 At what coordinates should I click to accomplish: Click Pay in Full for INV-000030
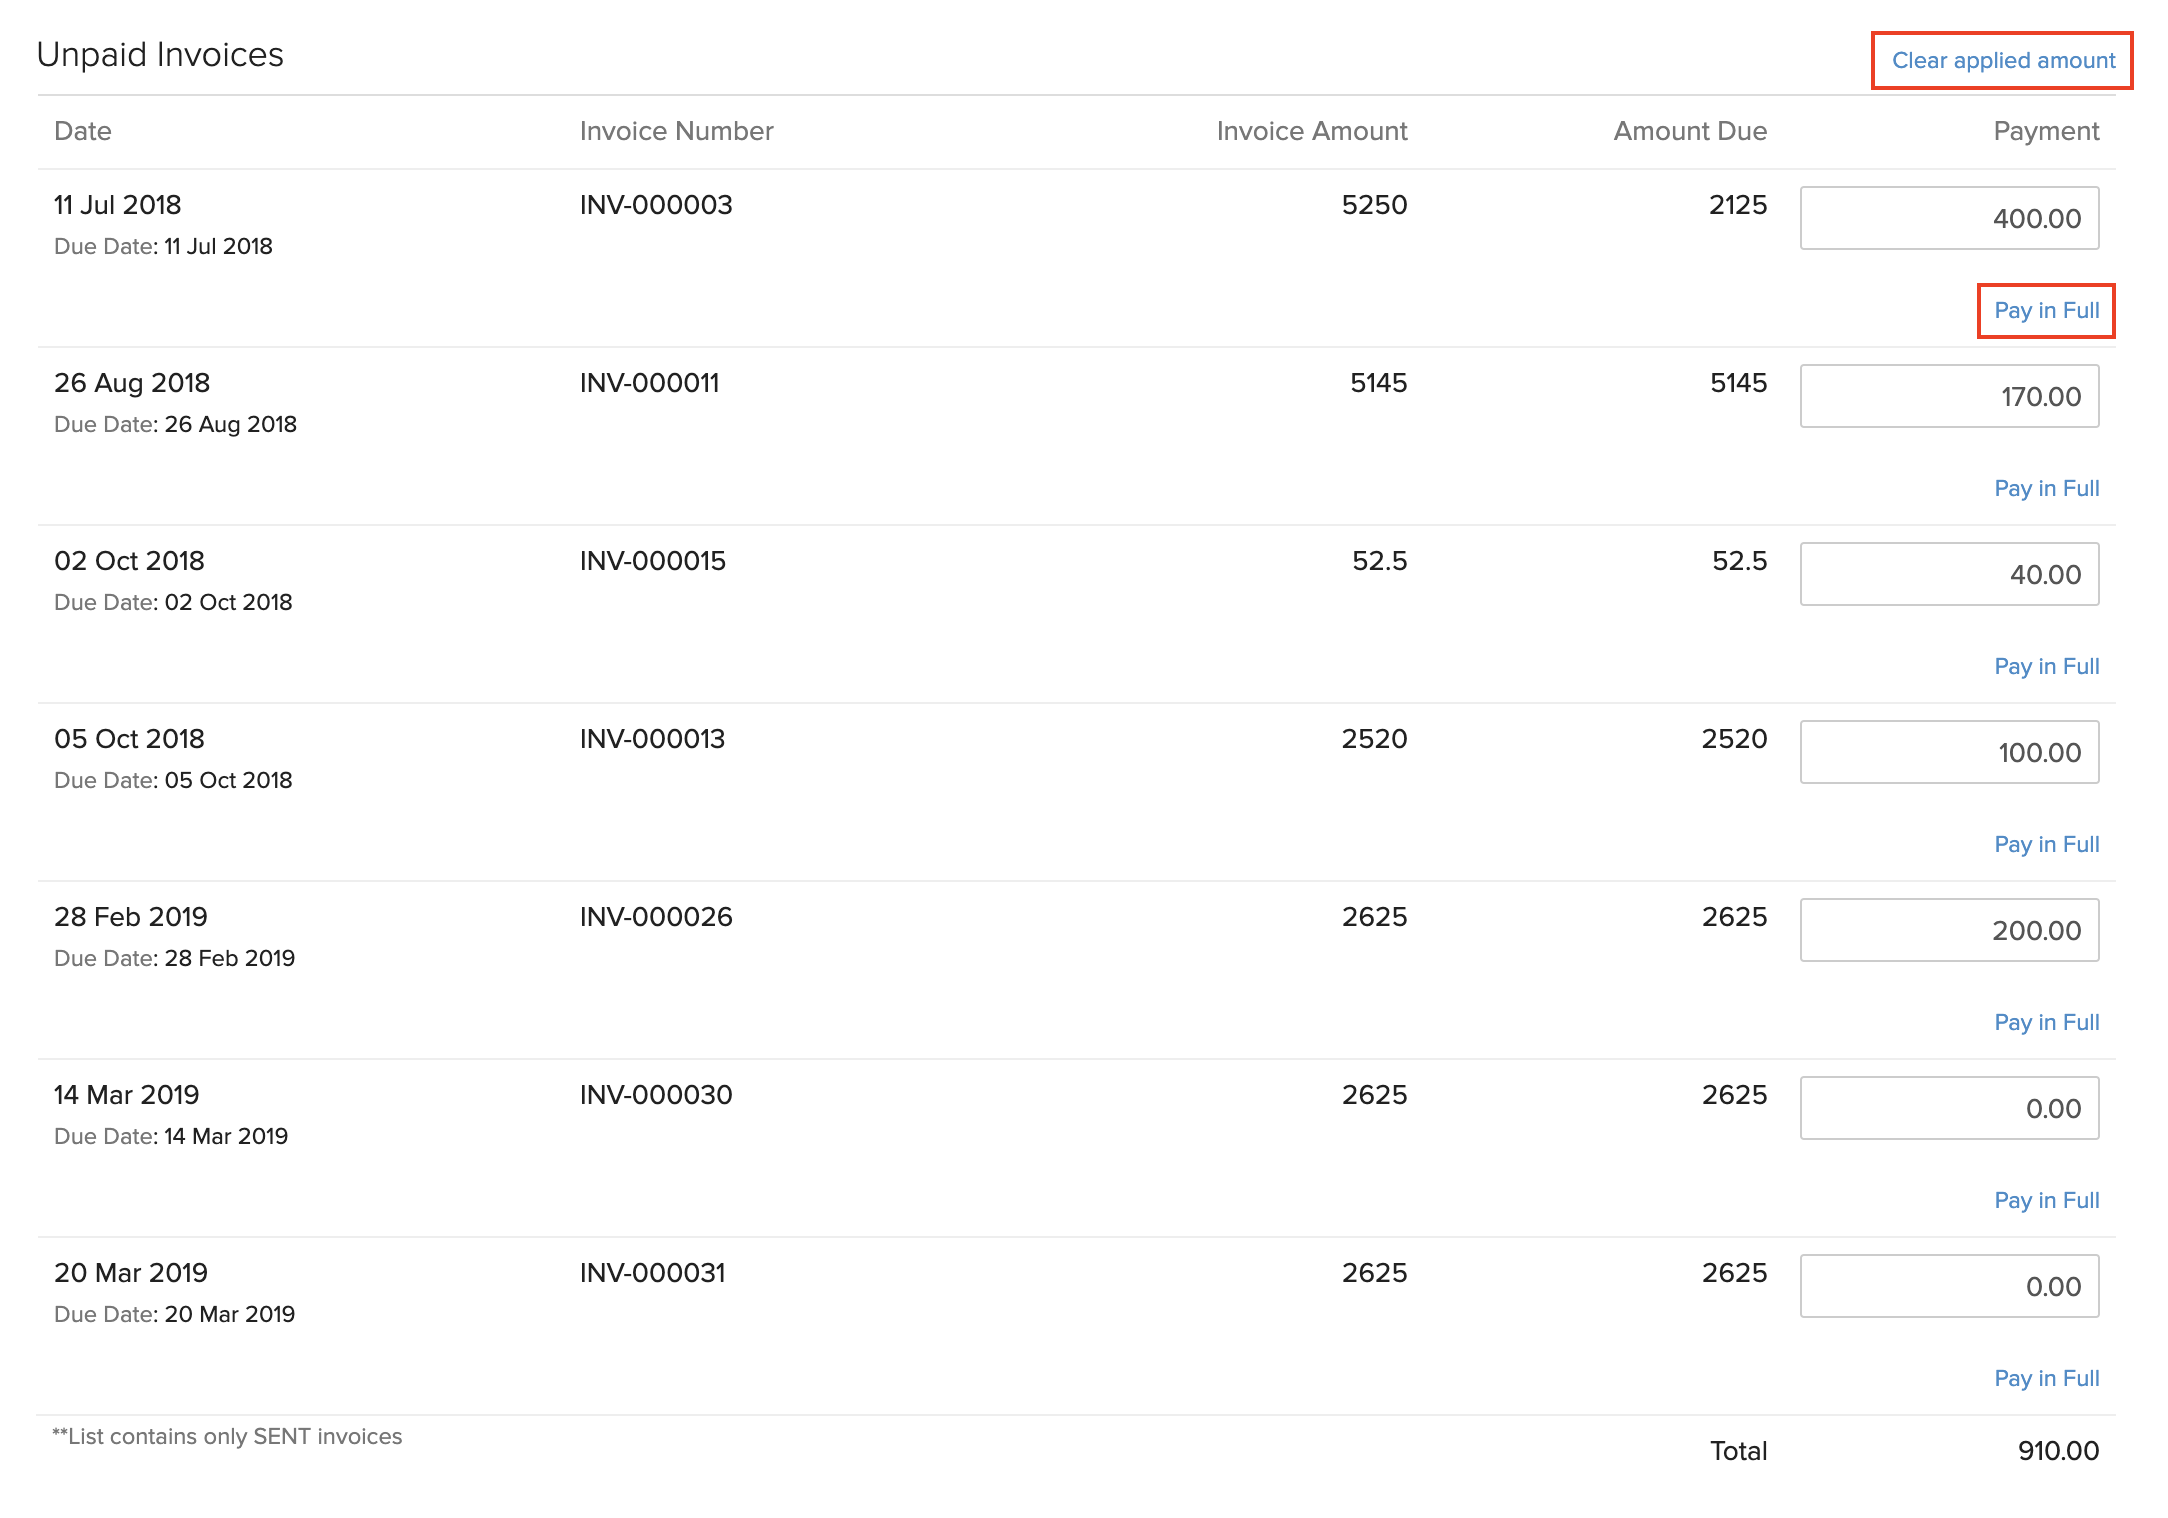2046,1200
